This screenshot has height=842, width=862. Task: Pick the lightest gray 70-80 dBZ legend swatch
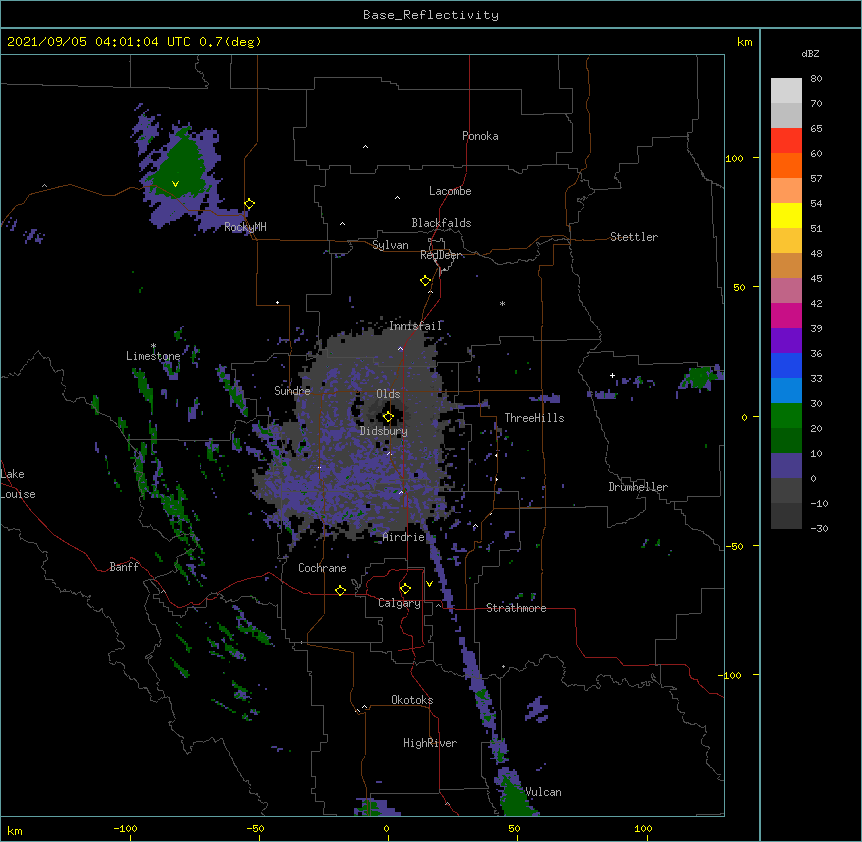[x=786, y=91]
